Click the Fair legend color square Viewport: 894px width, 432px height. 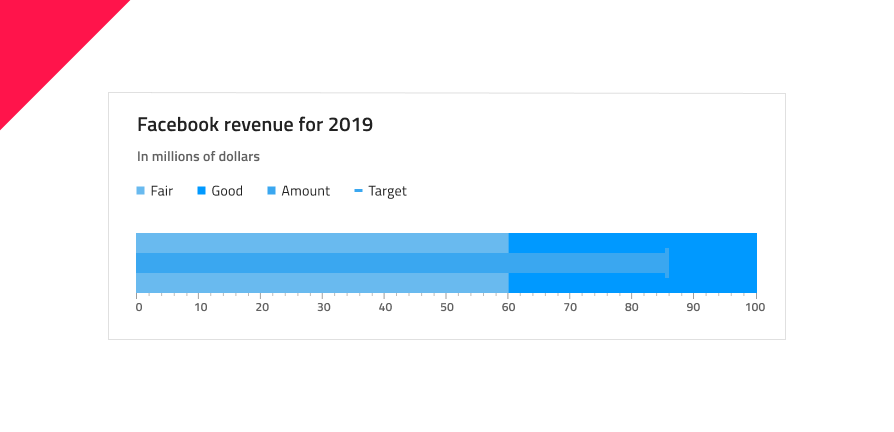click(141, 191)
